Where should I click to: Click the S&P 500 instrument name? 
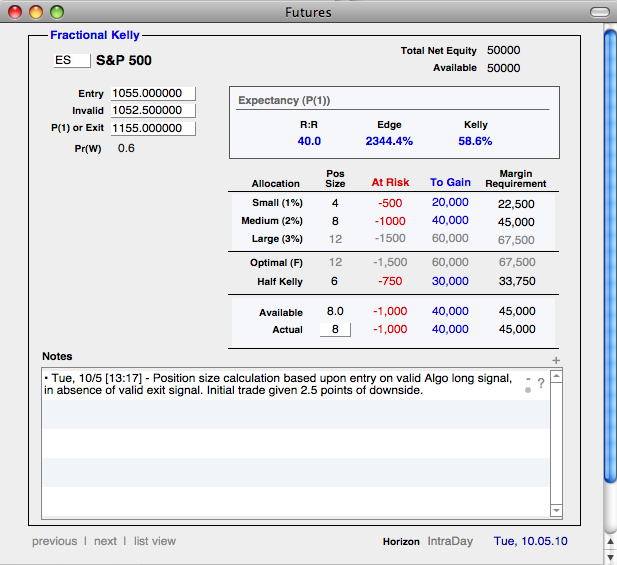tap(124, 61)
